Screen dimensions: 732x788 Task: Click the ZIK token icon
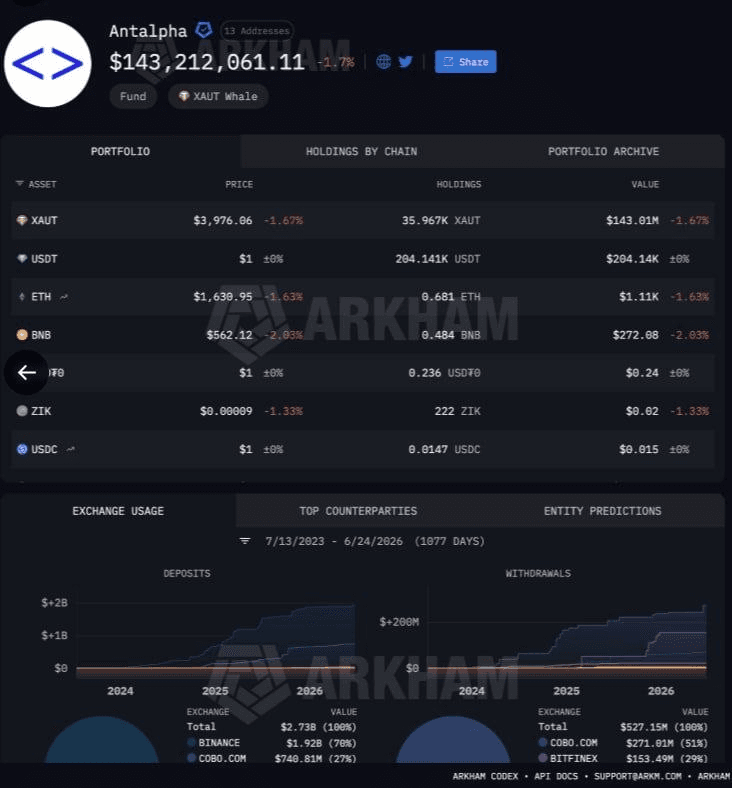coord(22,411)
